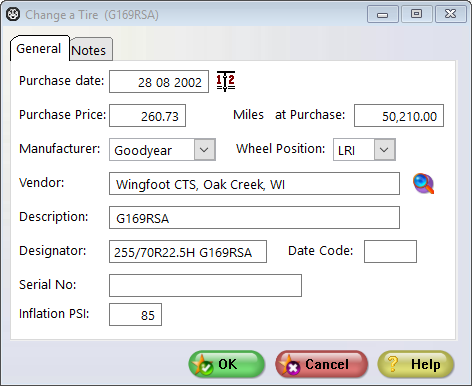Click the application icon in the title bar
The height and width of the screenshot is (386, 472).
pyautogui.click(x=13, y=15)
